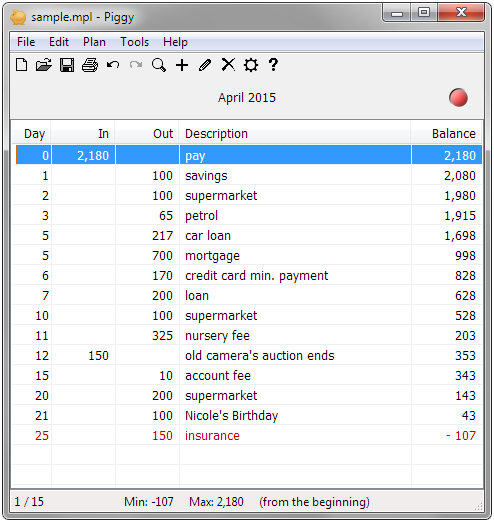The image size is (494, 522).
Task: Select the 'credit card min. payment' row
Action: tap(247, 275)
